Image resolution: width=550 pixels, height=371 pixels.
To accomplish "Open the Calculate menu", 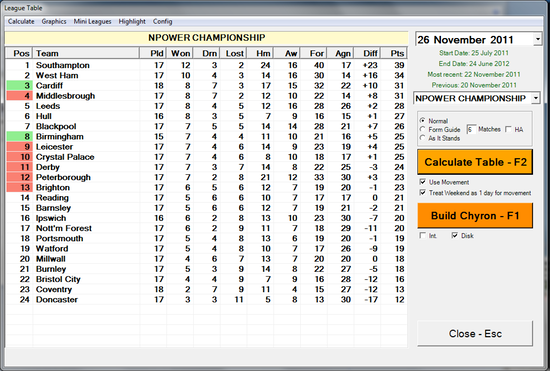I will [21, 21].
